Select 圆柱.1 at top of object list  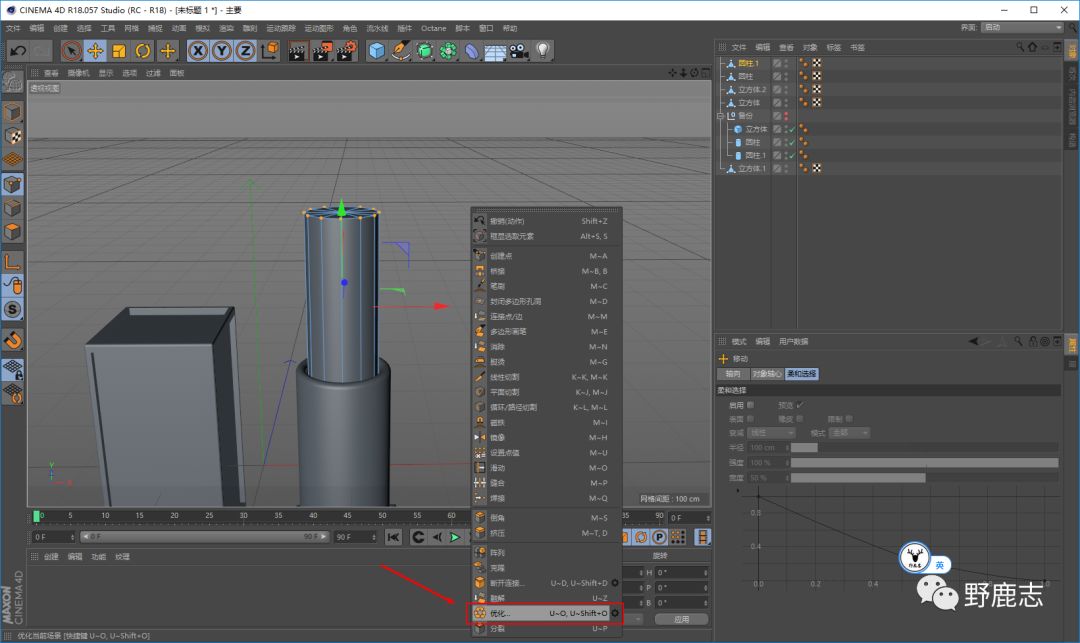749,63
